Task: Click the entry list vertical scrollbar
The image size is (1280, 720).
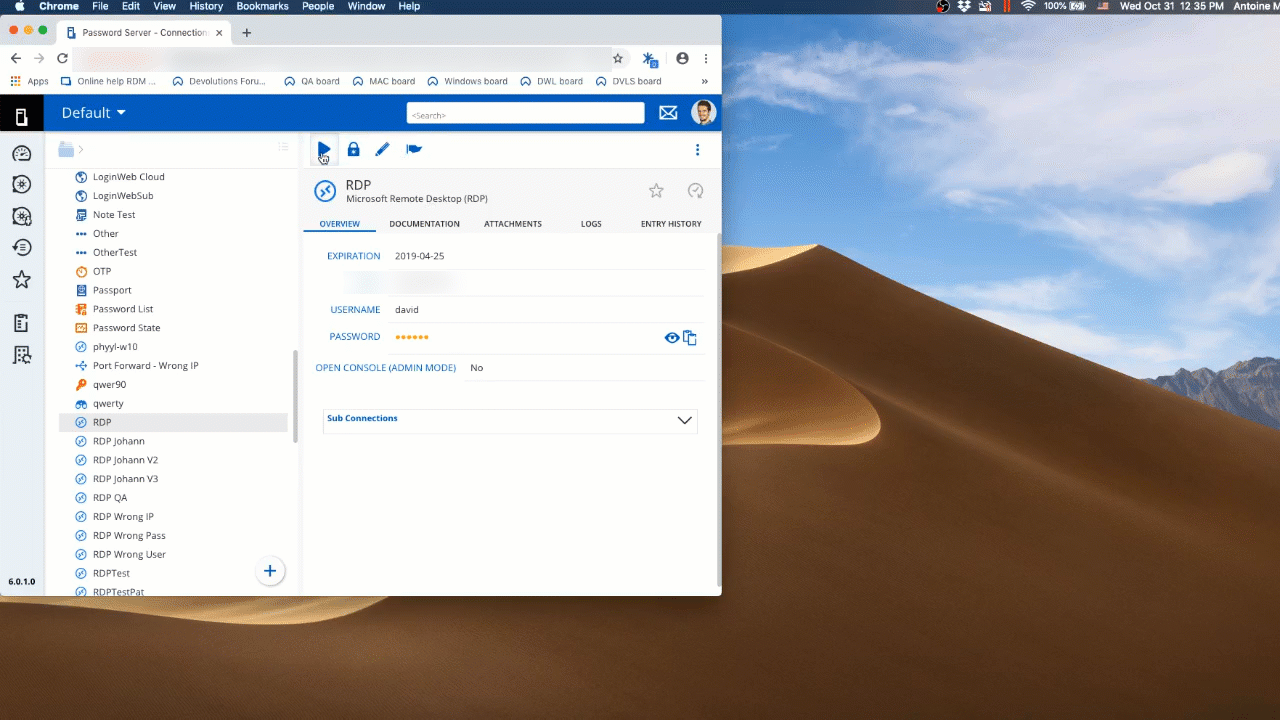Action: pyautogui.click(x=295, y=397)
